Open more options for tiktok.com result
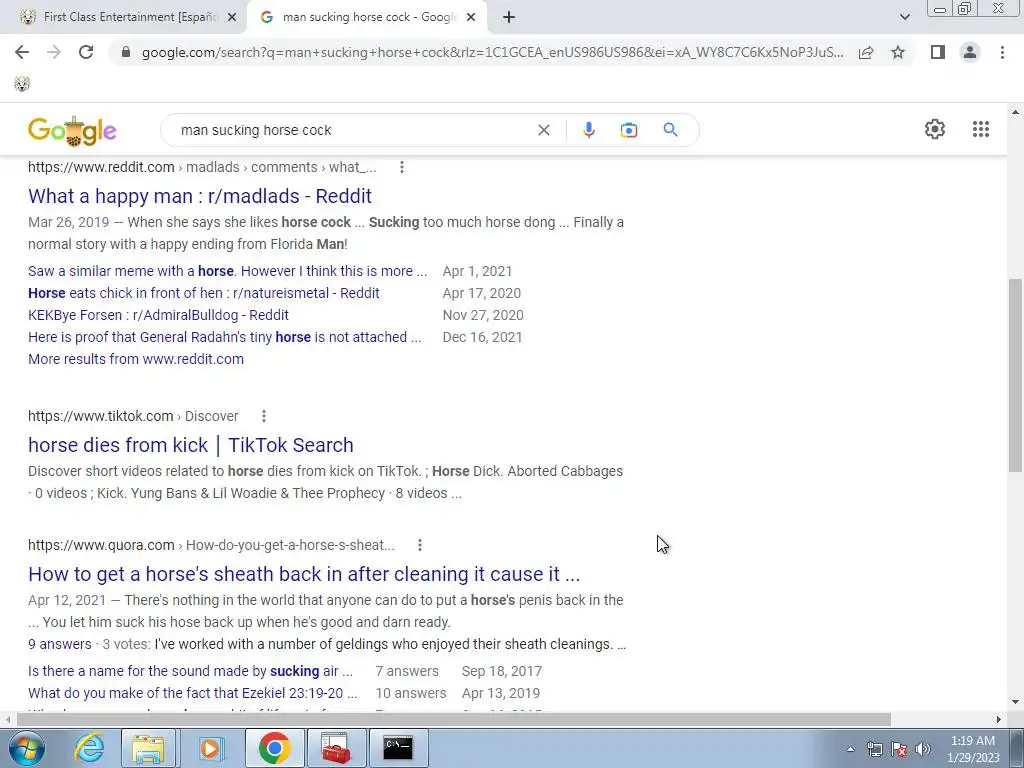Viewport: 1024px width, 768px height. pos(264,416)
